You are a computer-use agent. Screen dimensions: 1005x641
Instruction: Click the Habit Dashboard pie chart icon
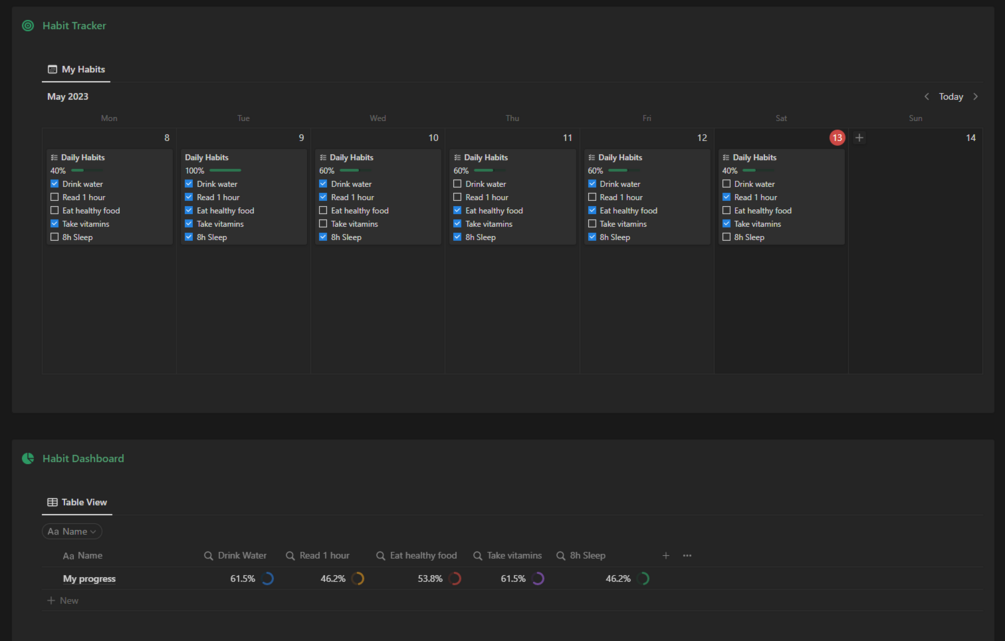tap(28, 458)
